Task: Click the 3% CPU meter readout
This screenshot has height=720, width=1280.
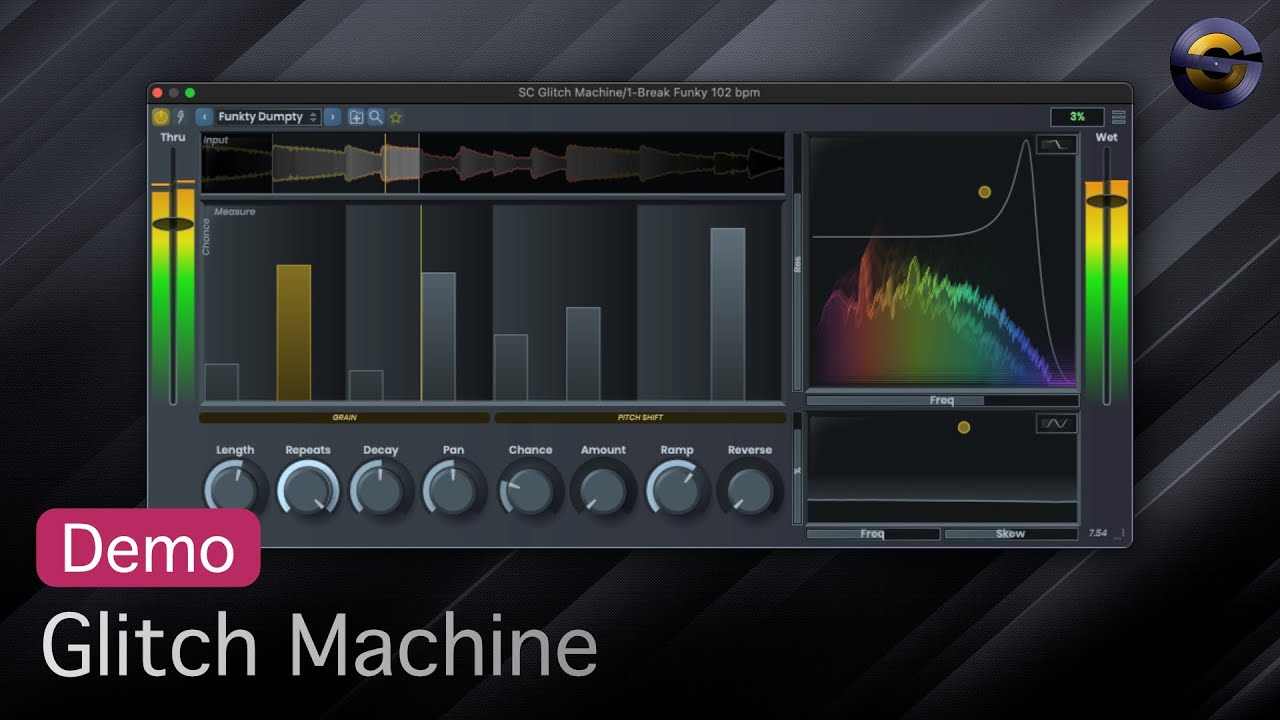Action: point(1077,117)
